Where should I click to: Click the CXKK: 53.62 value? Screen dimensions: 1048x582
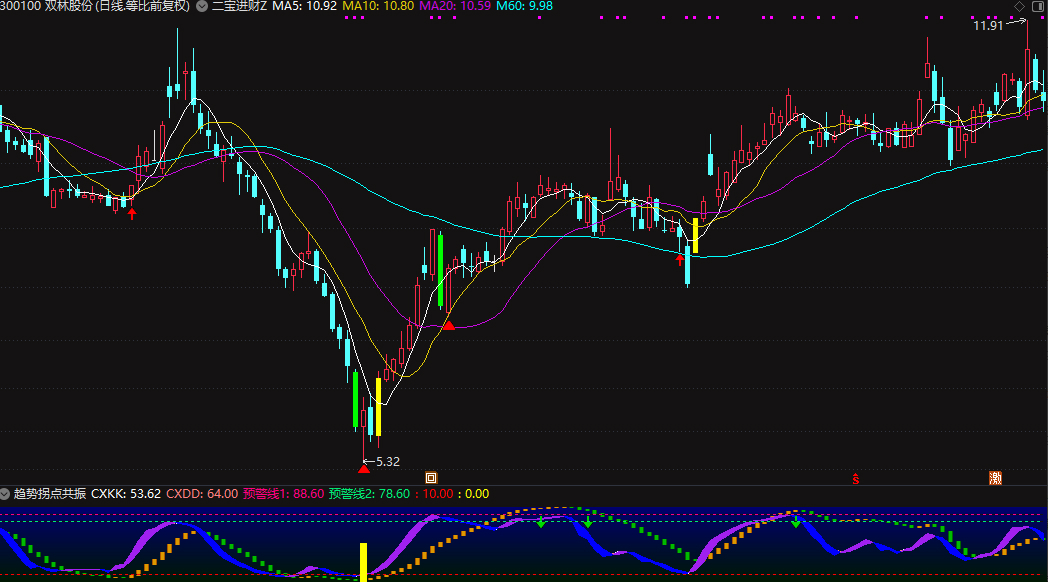126,494
